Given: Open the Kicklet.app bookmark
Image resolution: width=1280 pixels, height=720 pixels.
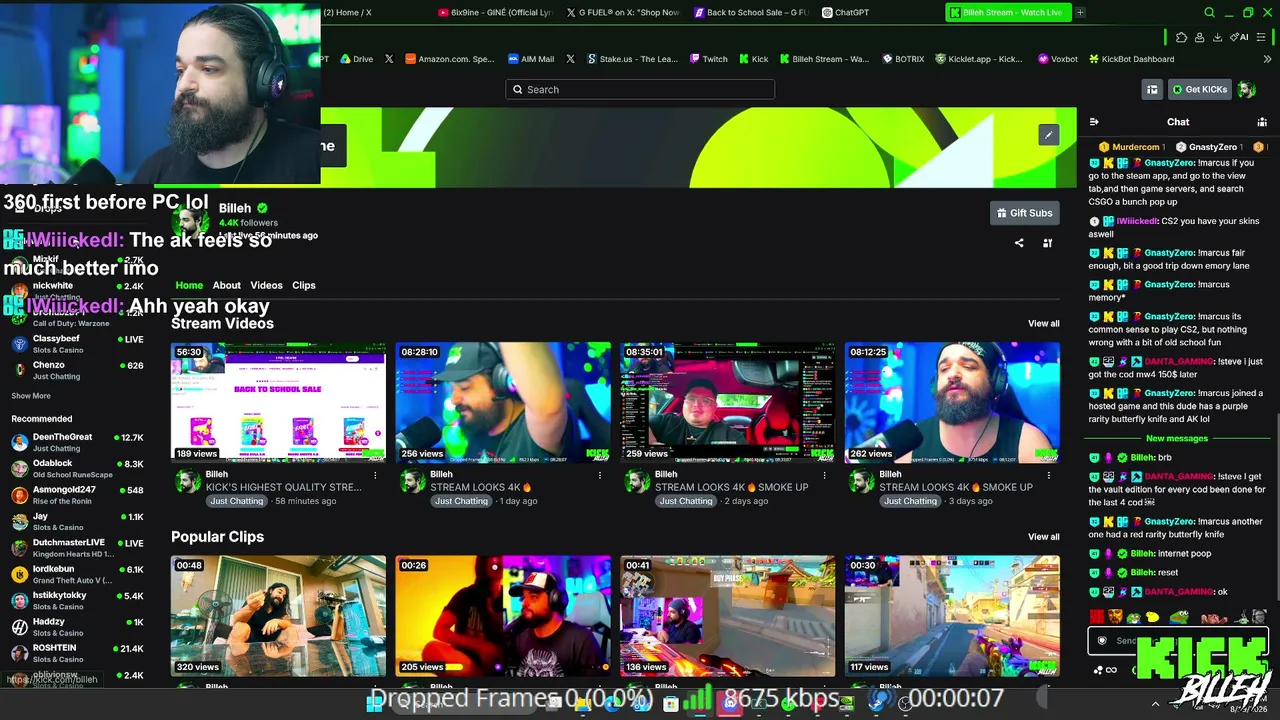Looking at the screenshot, I should (x=978, y=59).
